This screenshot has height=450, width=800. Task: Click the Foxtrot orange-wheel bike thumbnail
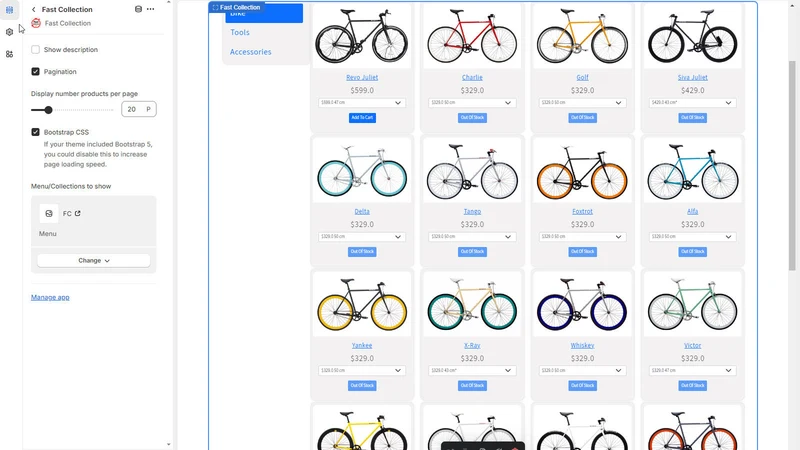(x=582, y=171)
